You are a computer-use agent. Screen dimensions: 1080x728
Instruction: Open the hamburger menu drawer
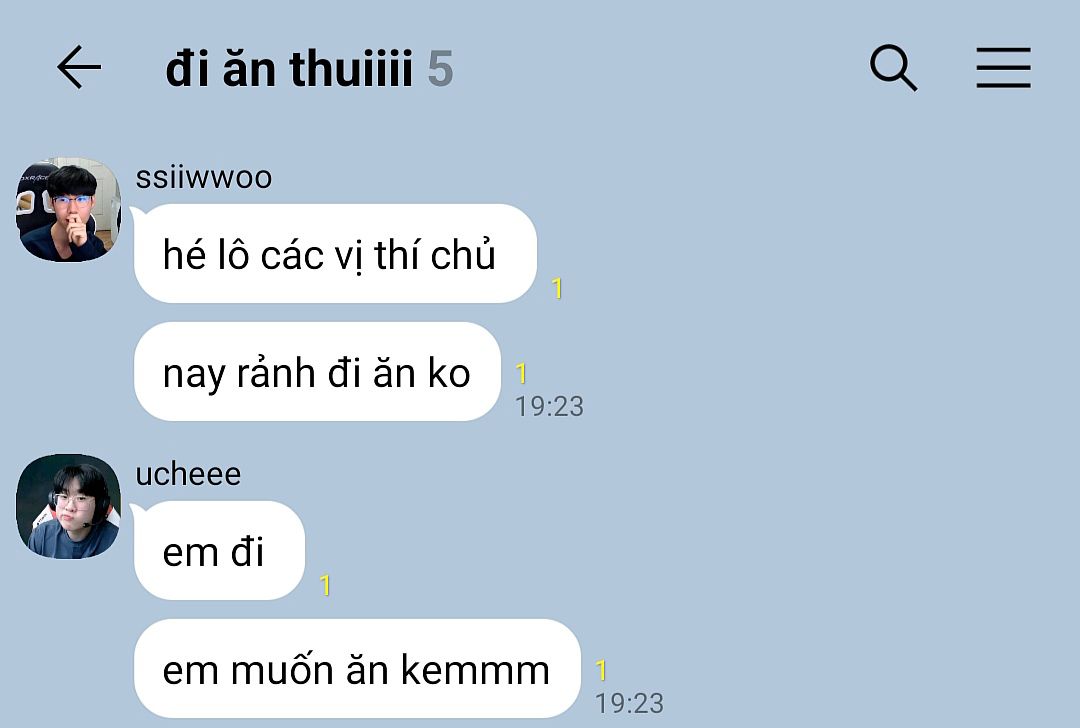[1004, 67]
